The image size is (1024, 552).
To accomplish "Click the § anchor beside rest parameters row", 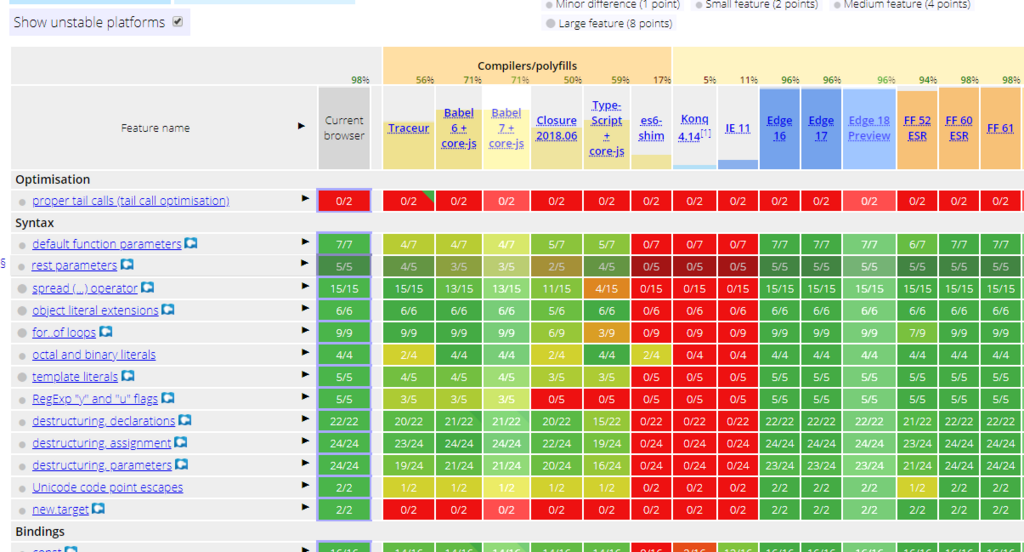I will (3, 263).
